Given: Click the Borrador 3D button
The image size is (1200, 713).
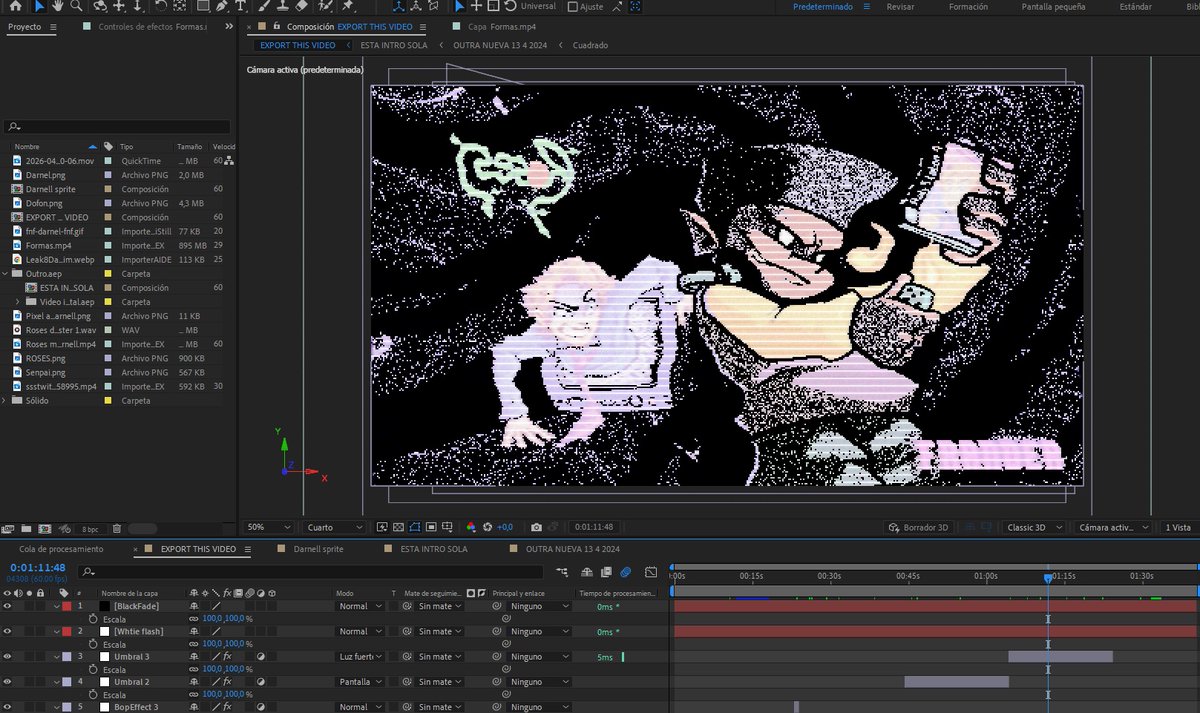Looking at the screenshot, I should point(919,527).
